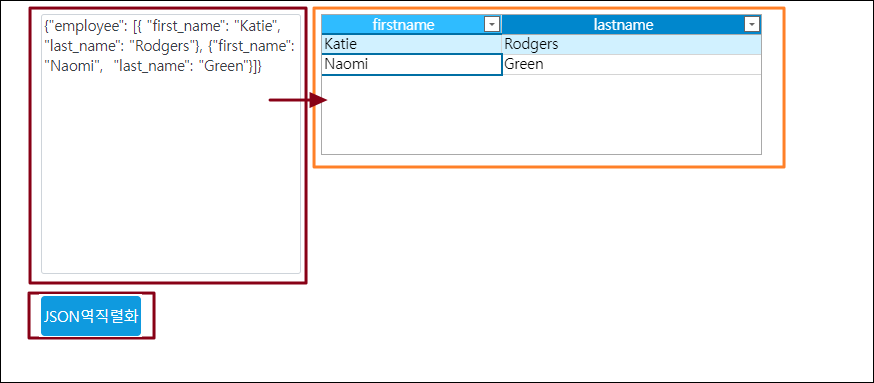This screenshot has width=874, height=383.
Task: Click the blank space inside JSON text area
Action: (171, 178)
